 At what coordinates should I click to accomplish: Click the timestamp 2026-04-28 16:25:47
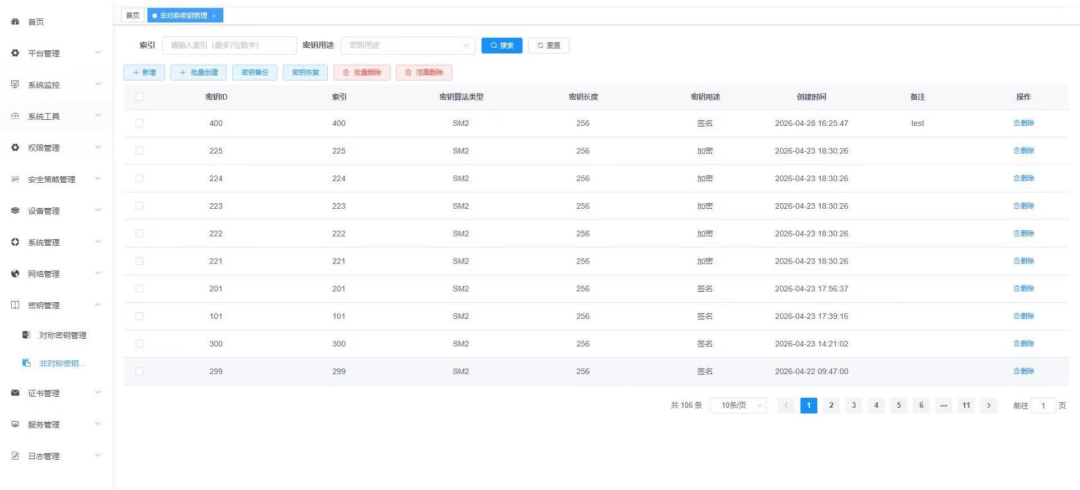tap(811, 123)
